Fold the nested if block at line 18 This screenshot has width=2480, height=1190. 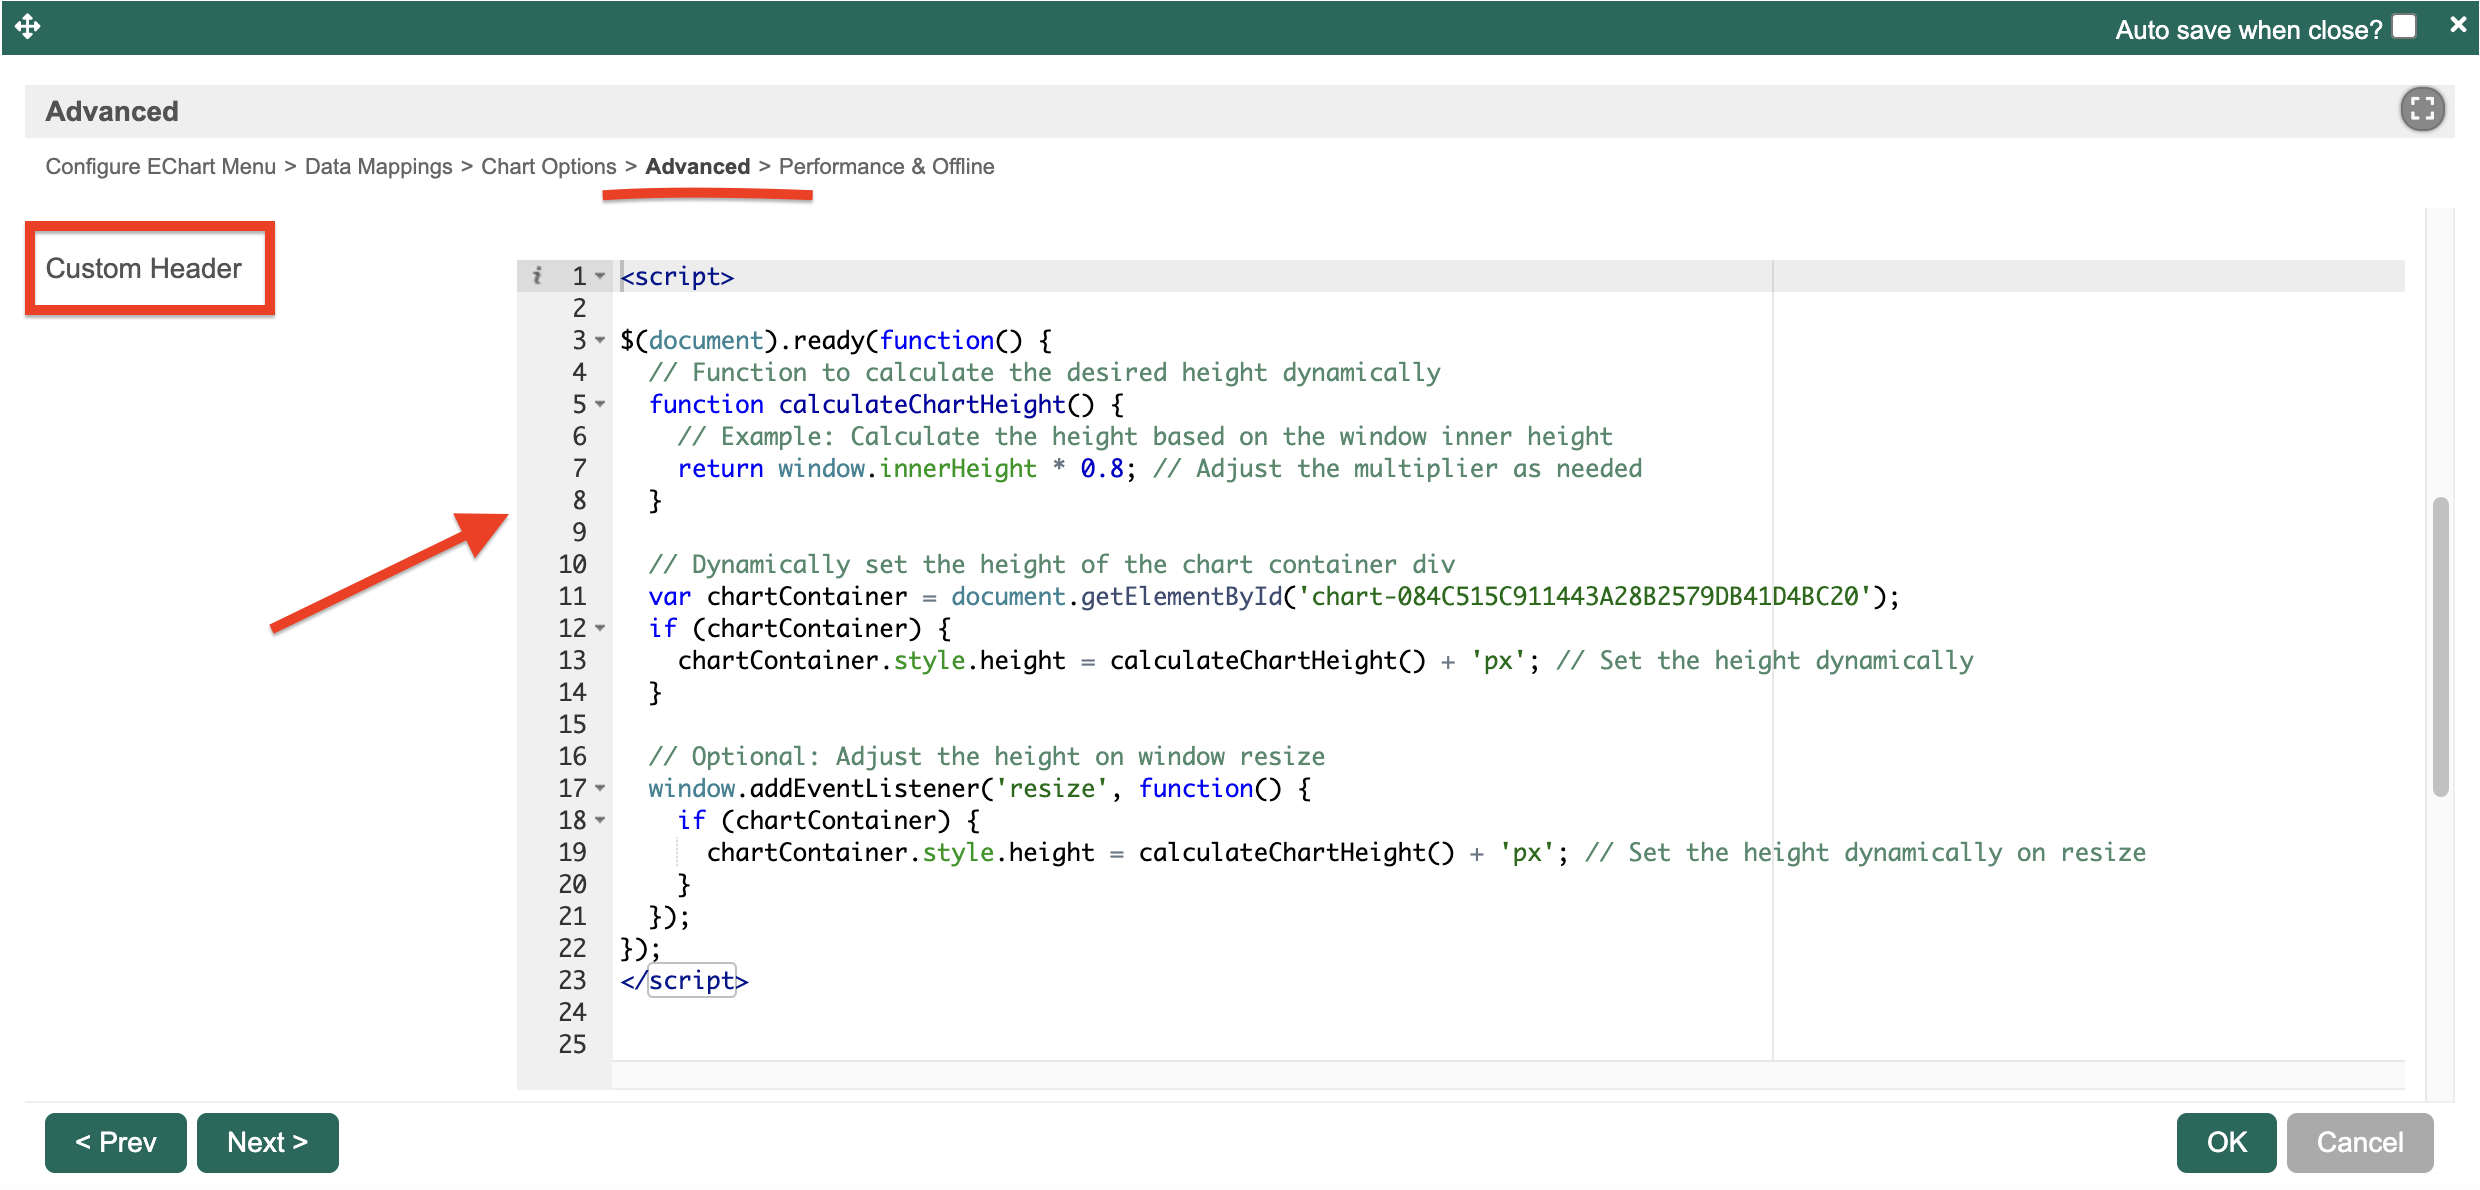[600, 820]
